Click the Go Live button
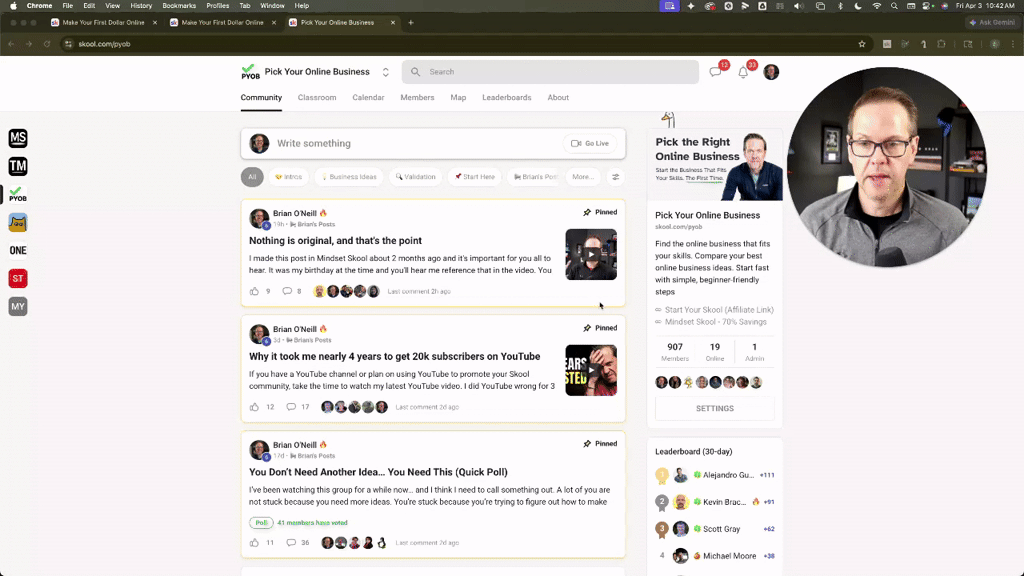This screenshot has width=1024, height=576. point(590,143)
